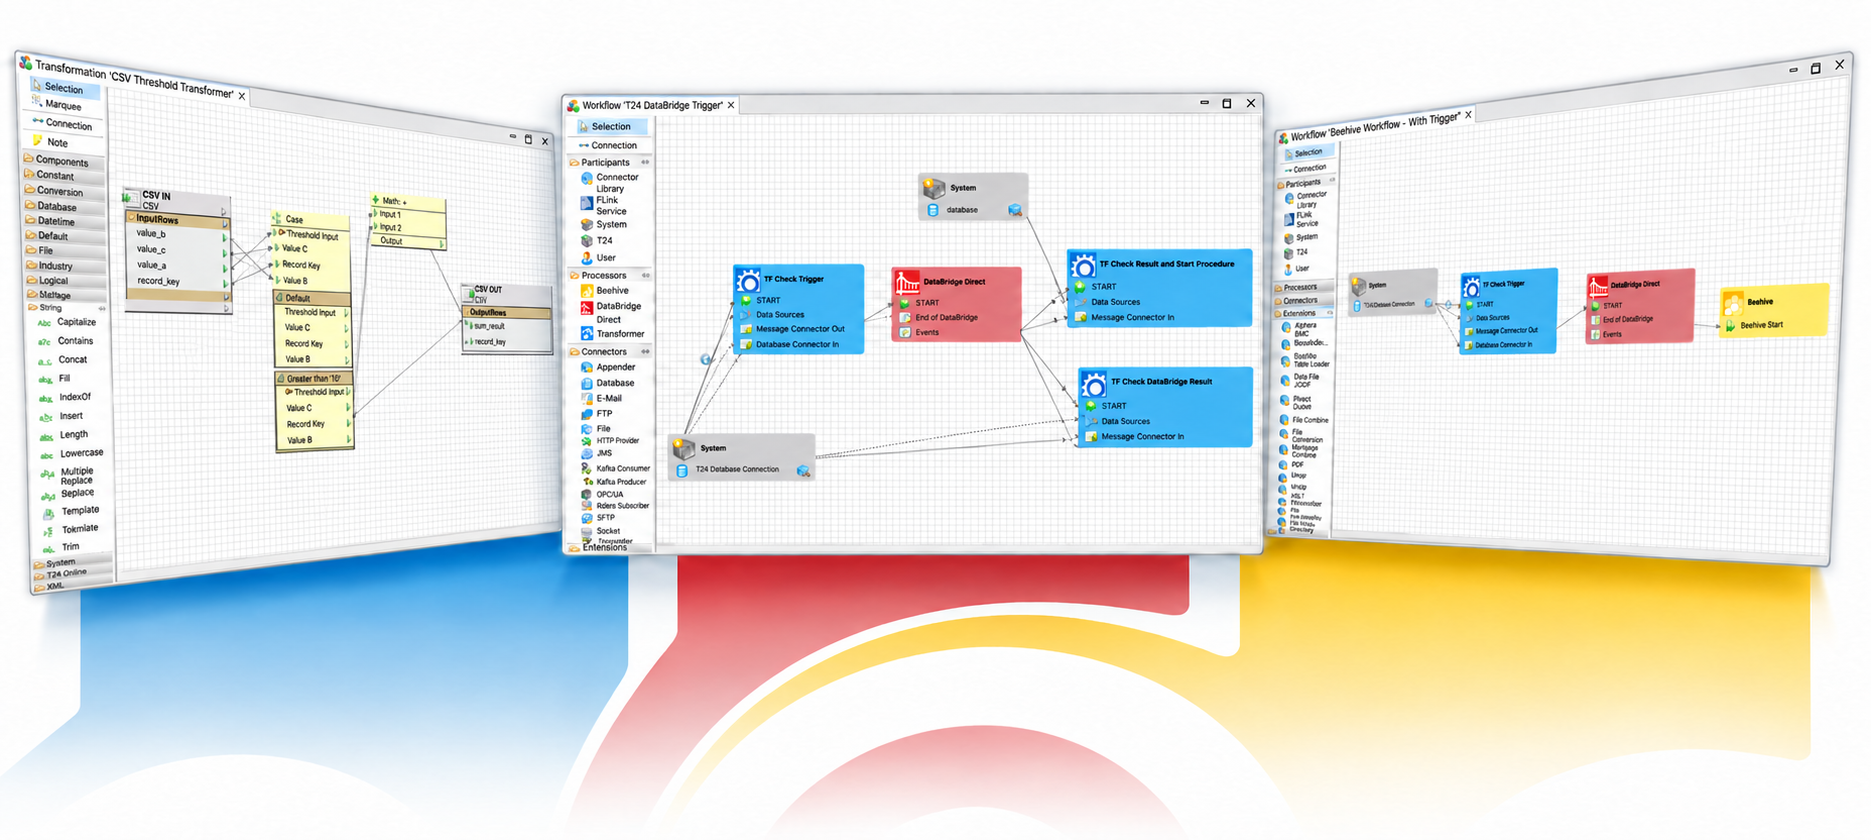Viewport: 1871px width, 840px height.
Task: Expand Processors group in Beehive Workflow window
Action: pos(1301,287)
